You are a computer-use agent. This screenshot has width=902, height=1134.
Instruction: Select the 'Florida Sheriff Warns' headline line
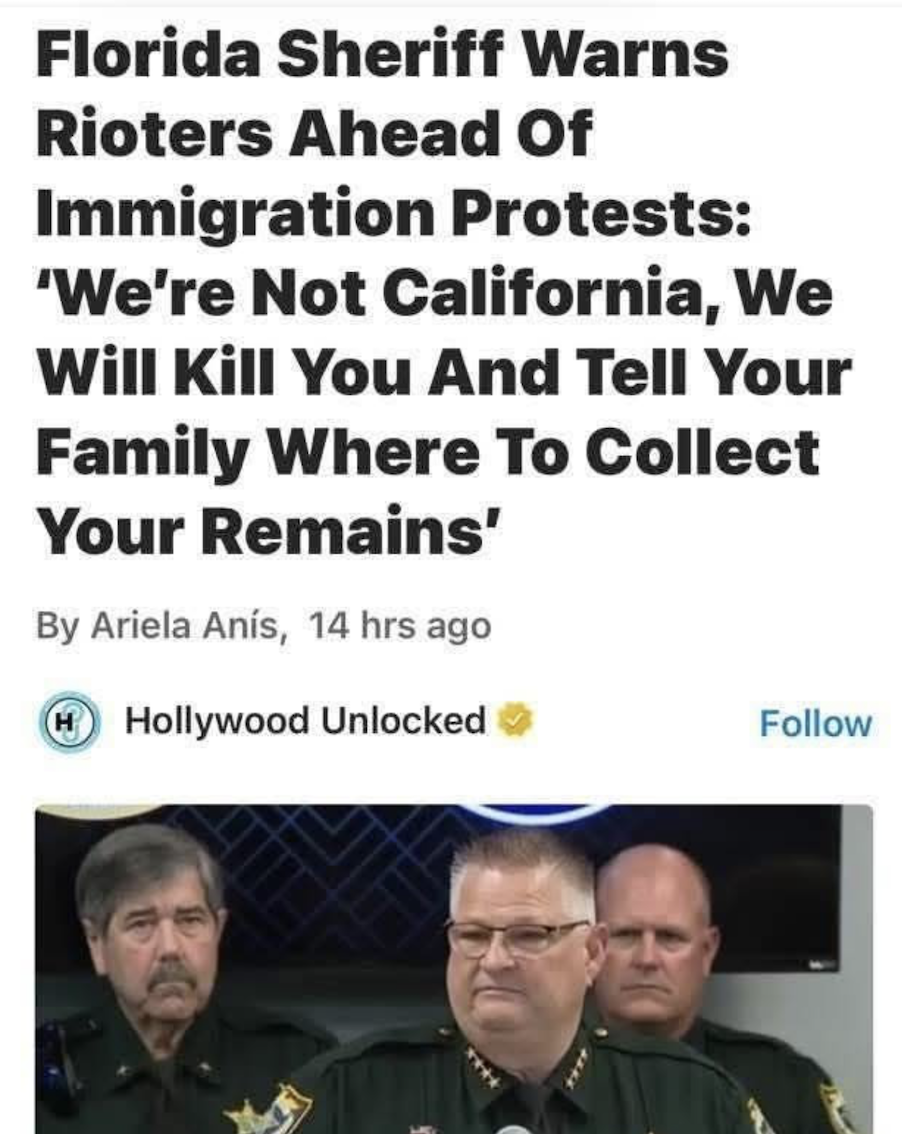click(x=382, y=54)
